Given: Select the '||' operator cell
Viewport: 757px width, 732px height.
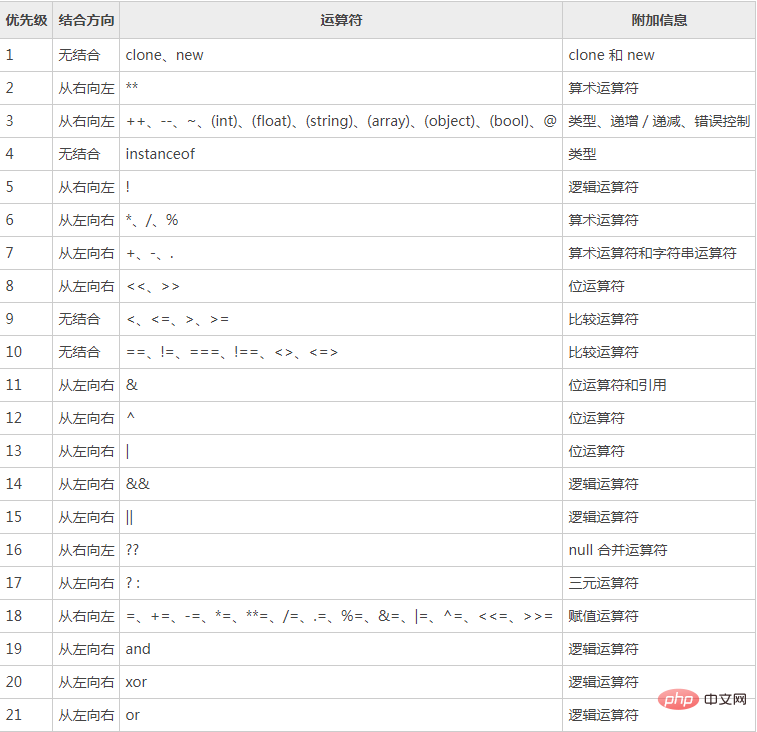Looking at the screenshot, I should pyautogui.click(x=341, y=517).
